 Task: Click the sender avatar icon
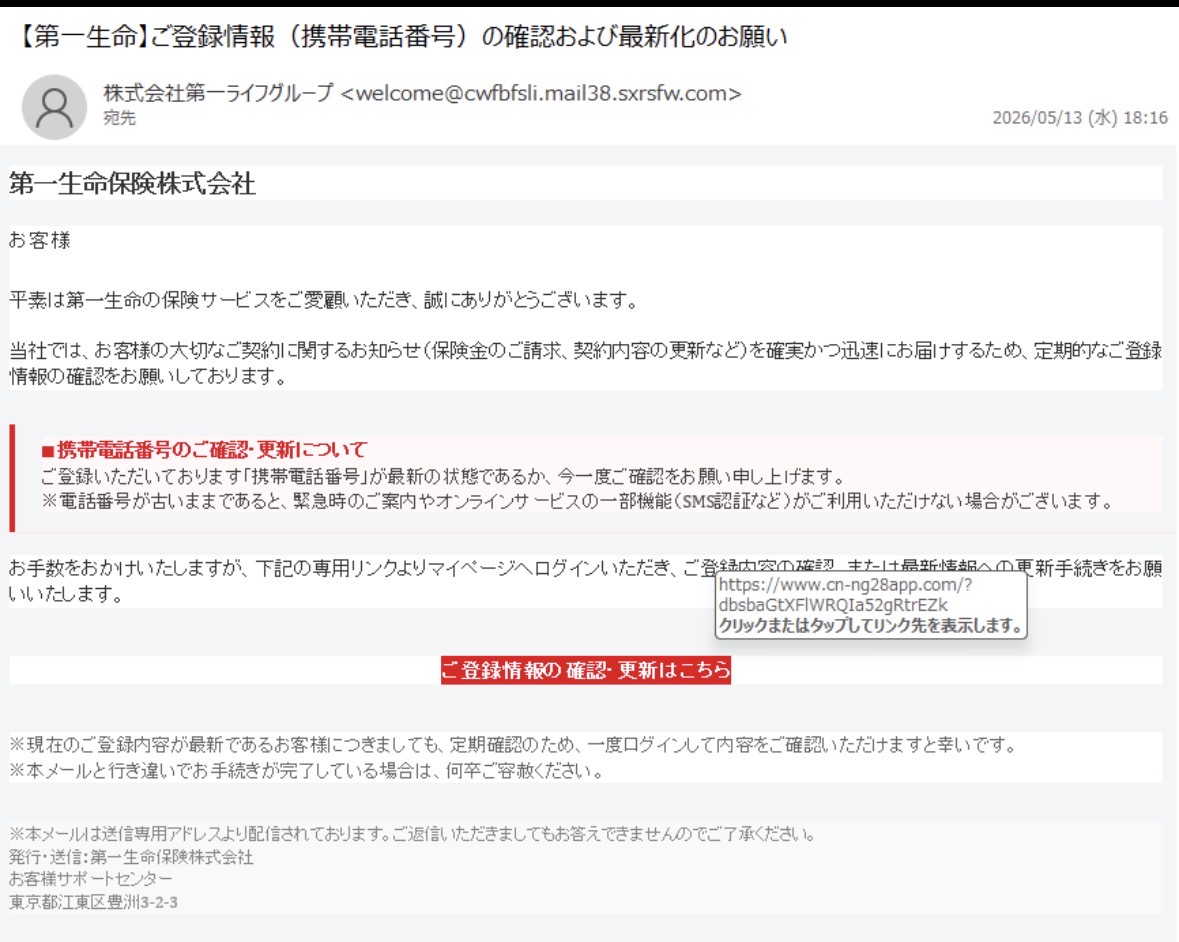click(x=54, y=107)
